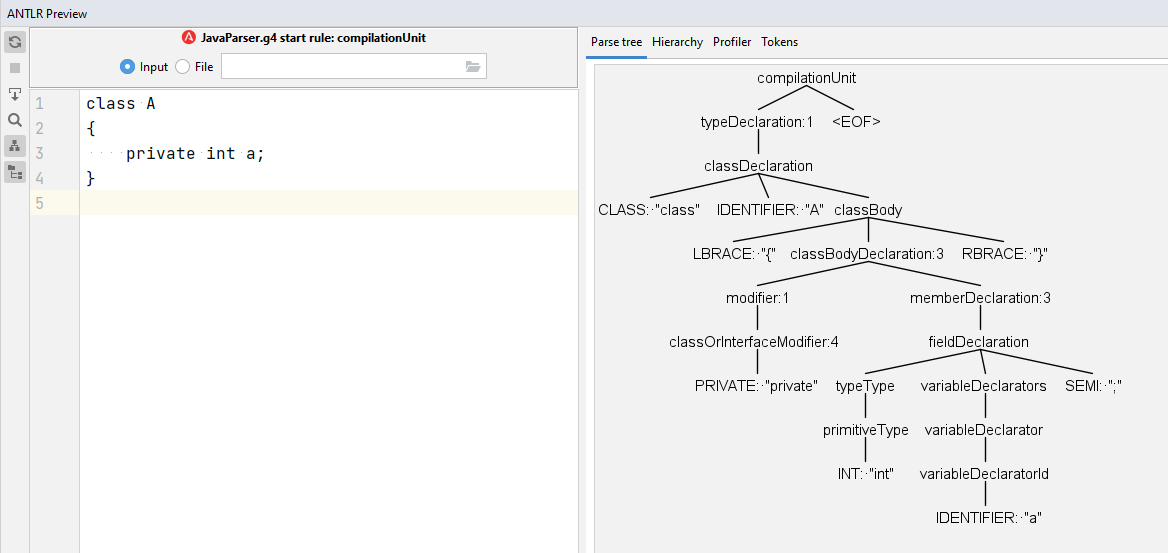1168x553 pixels.
Task: Click the gray stop square icon
Action: point(15,68)
